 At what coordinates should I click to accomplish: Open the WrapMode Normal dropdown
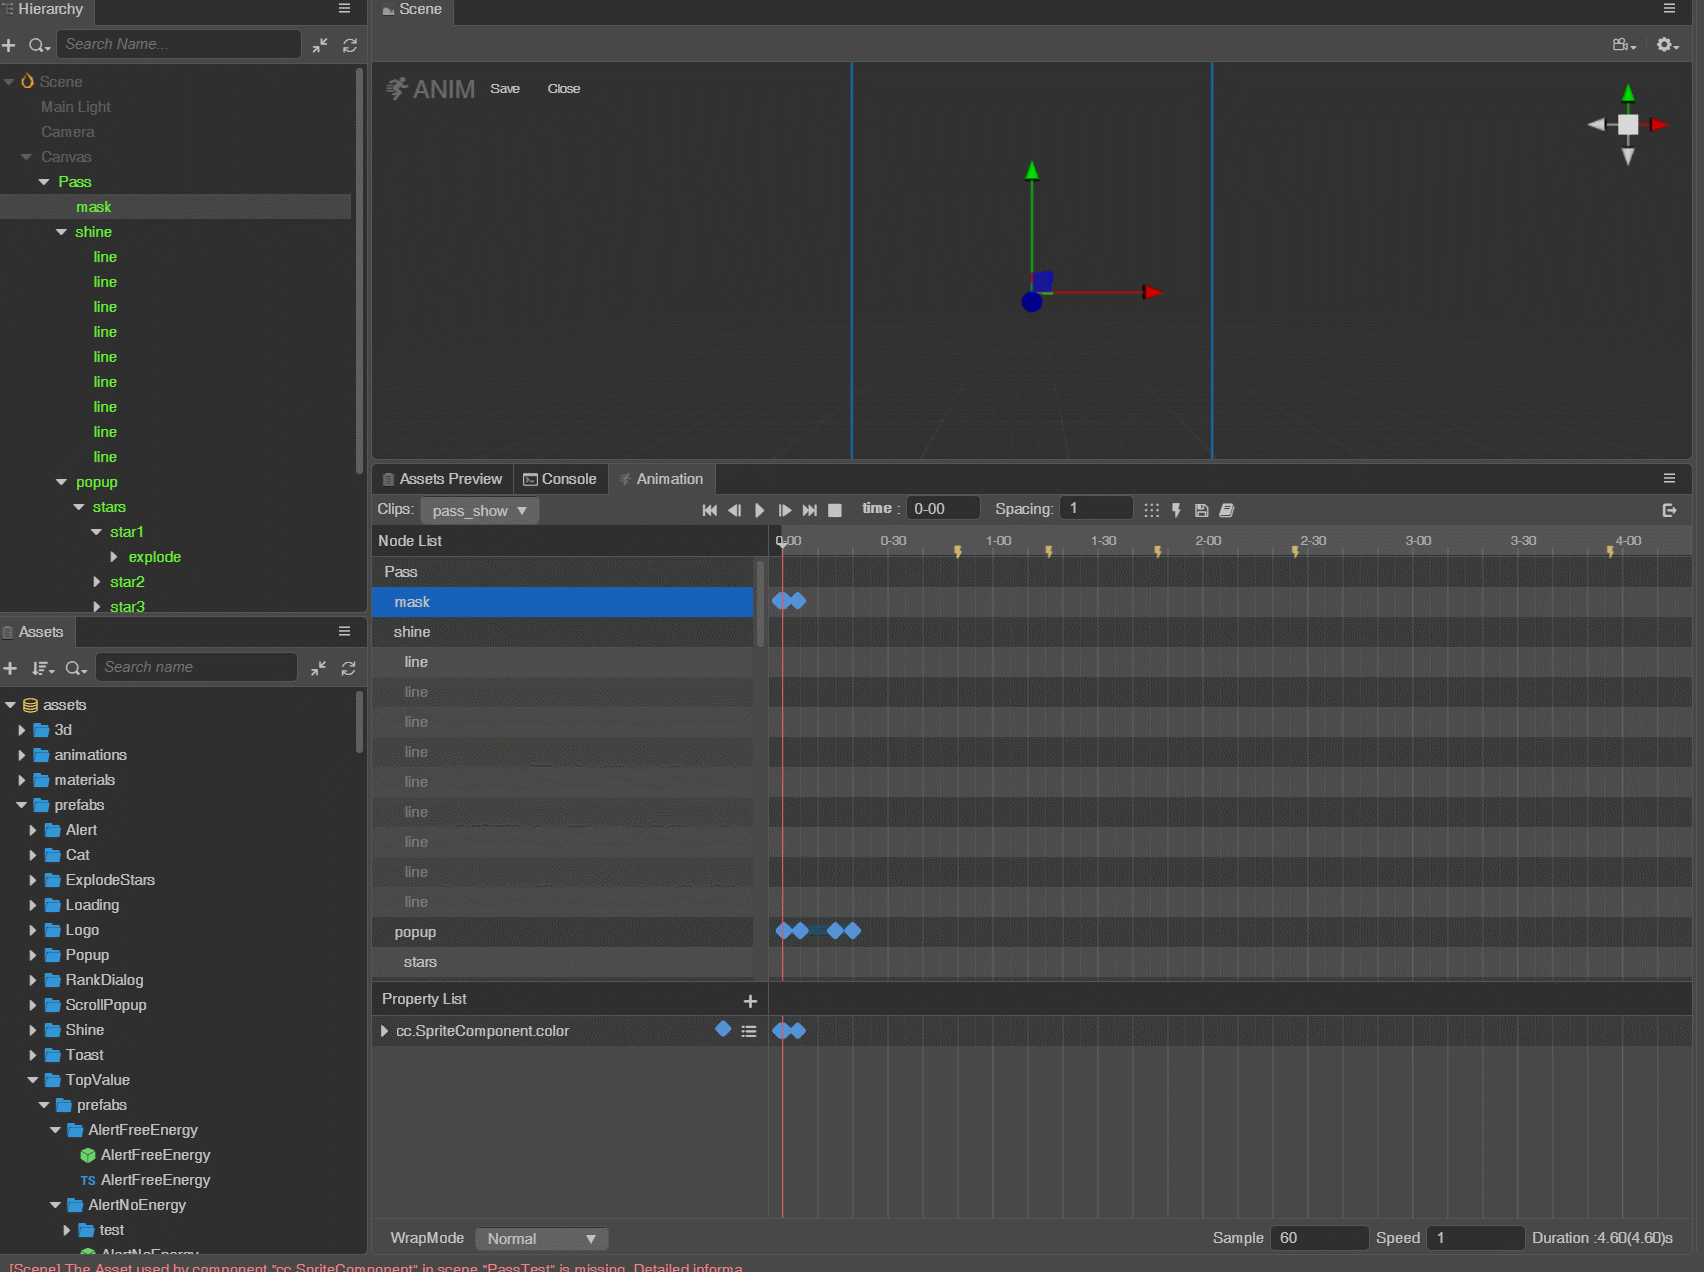pos(541,1239)
